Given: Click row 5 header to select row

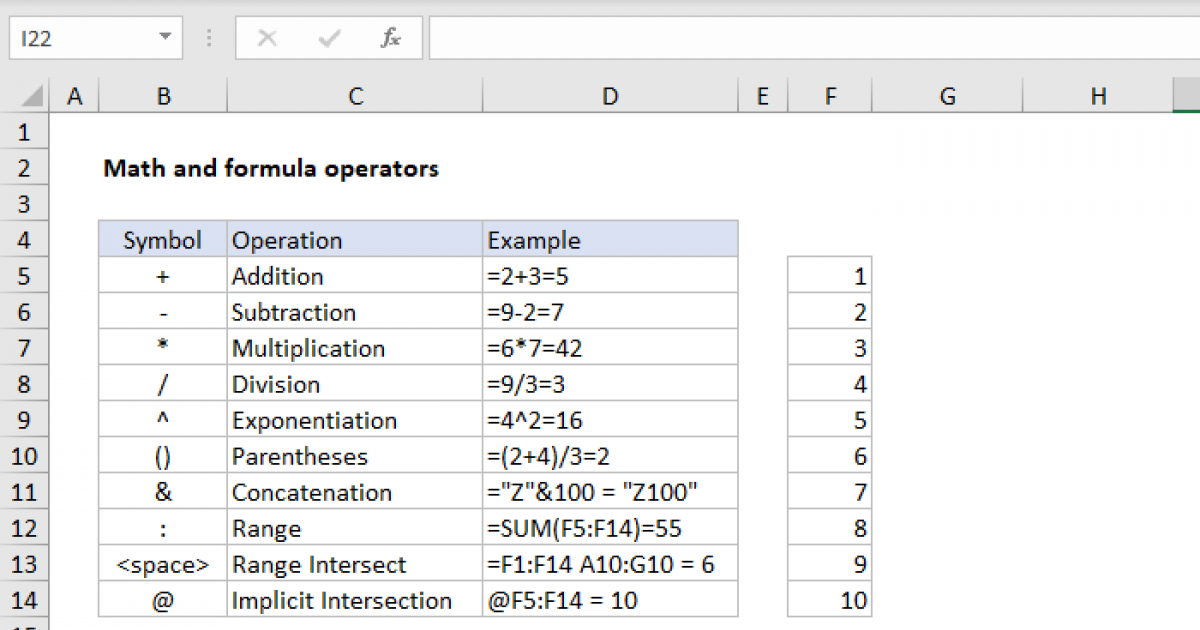Looking at the screenshot, I should (25, 275).
